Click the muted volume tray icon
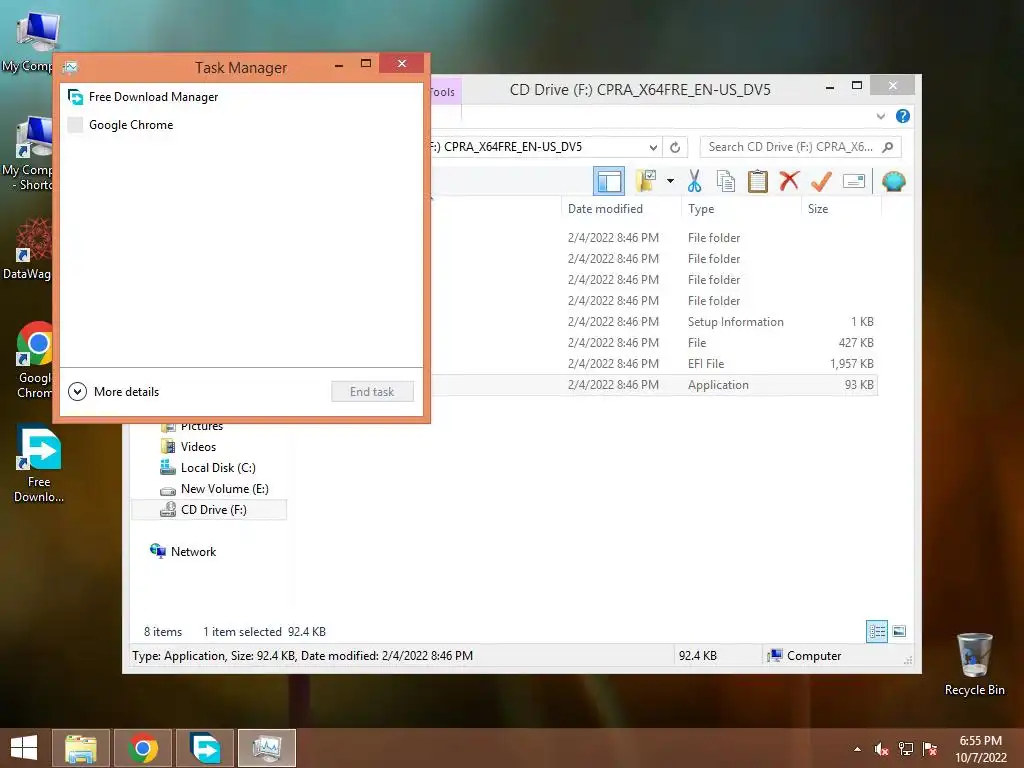The width and height of the screenshot is (1024, 768). (881, 749)
